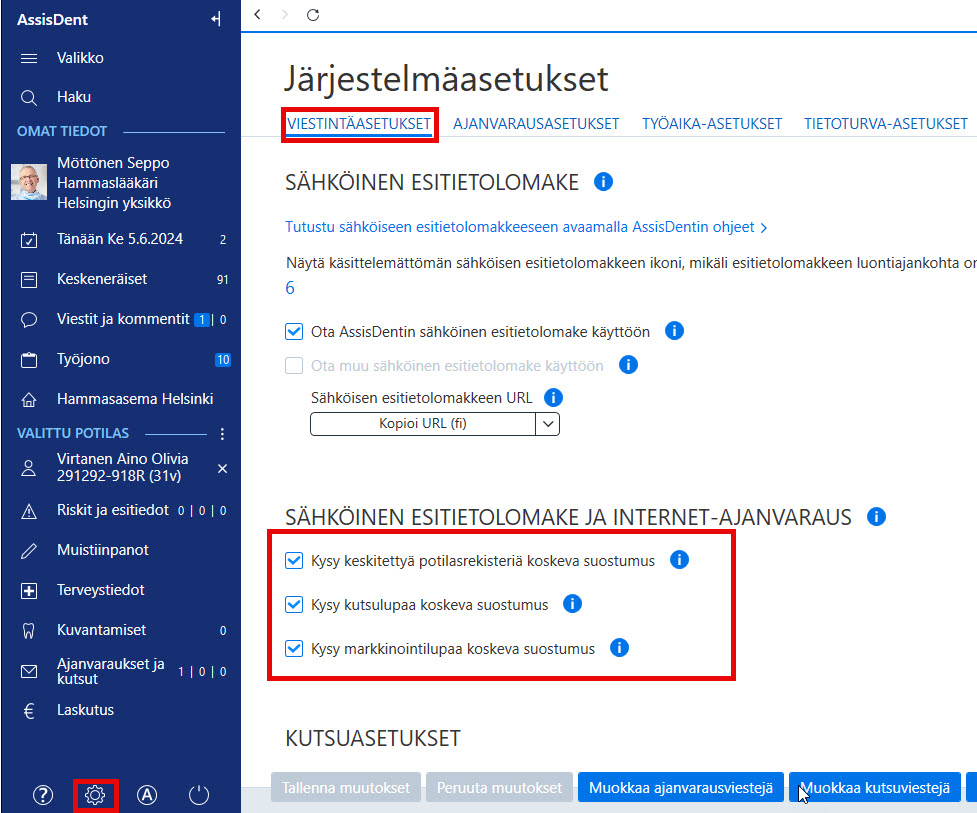The image size is (977, 813).
Task: Close selected patient Virtanen Aino Olivia
Action: pyautogui.click(x=222, y=468)
